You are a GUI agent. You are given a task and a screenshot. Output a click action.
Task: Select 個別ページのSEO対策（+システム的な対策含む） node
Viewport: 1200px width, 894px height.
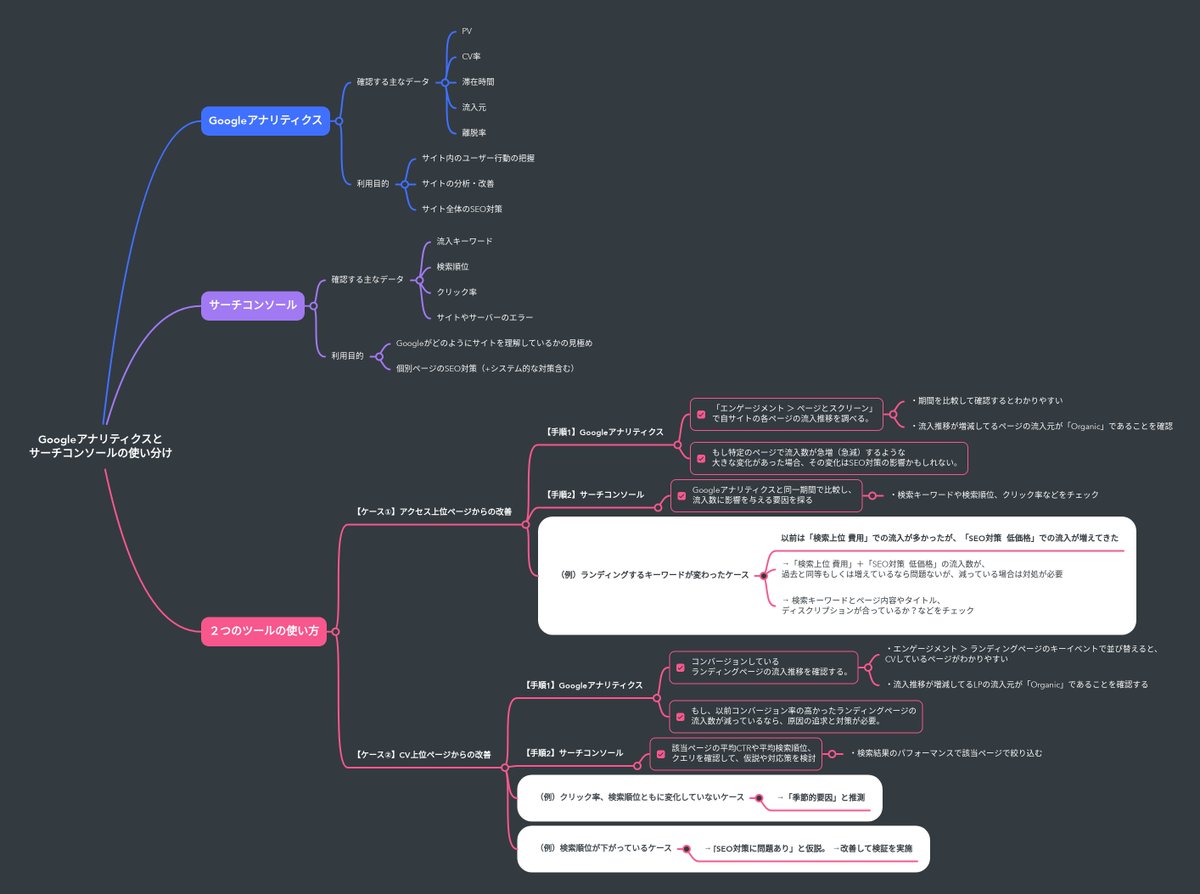[485, 368]
